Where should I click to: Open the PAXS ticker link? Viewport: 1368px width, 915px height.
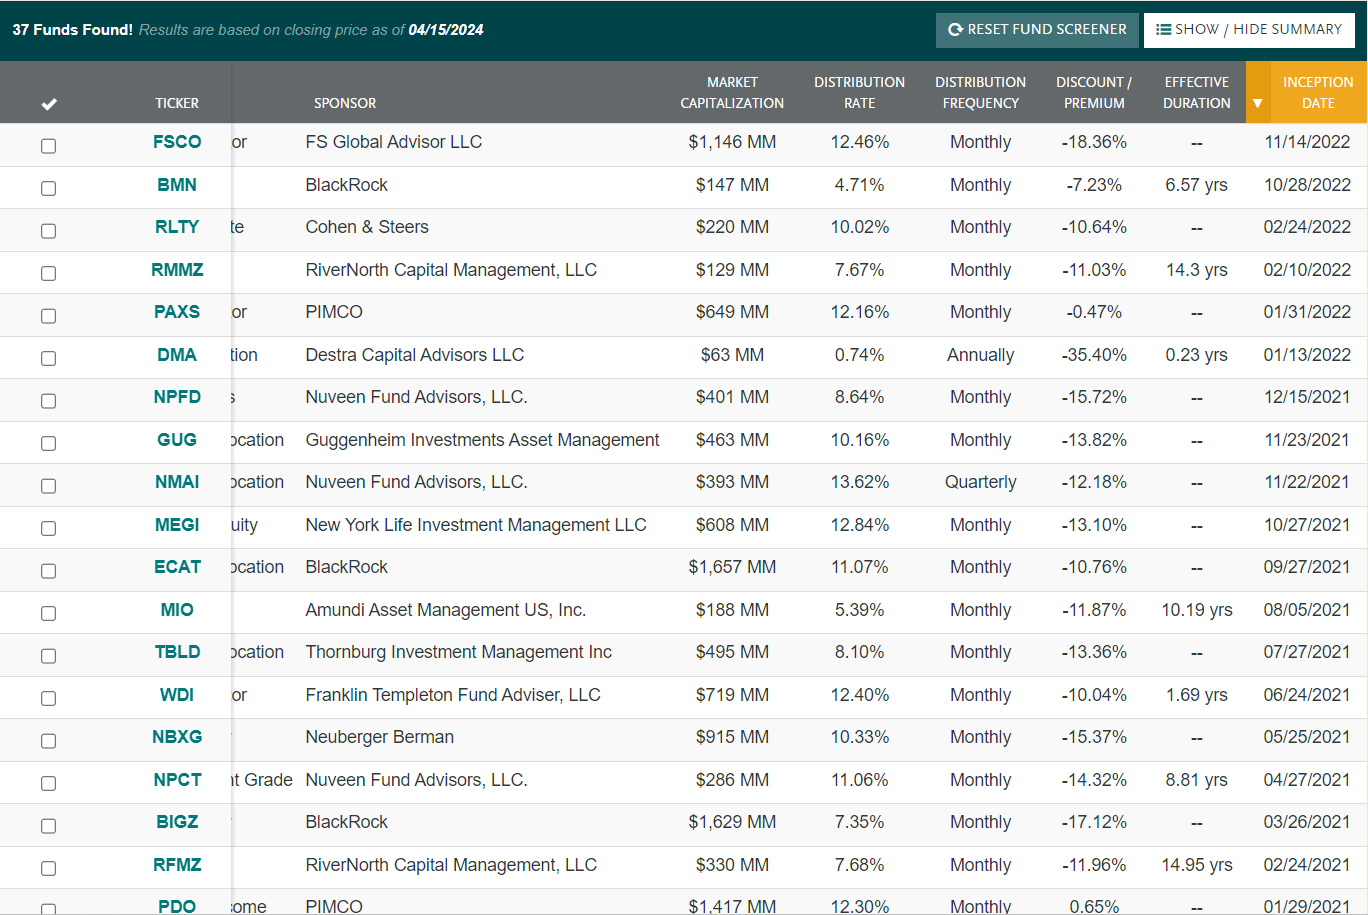(177, 311)
